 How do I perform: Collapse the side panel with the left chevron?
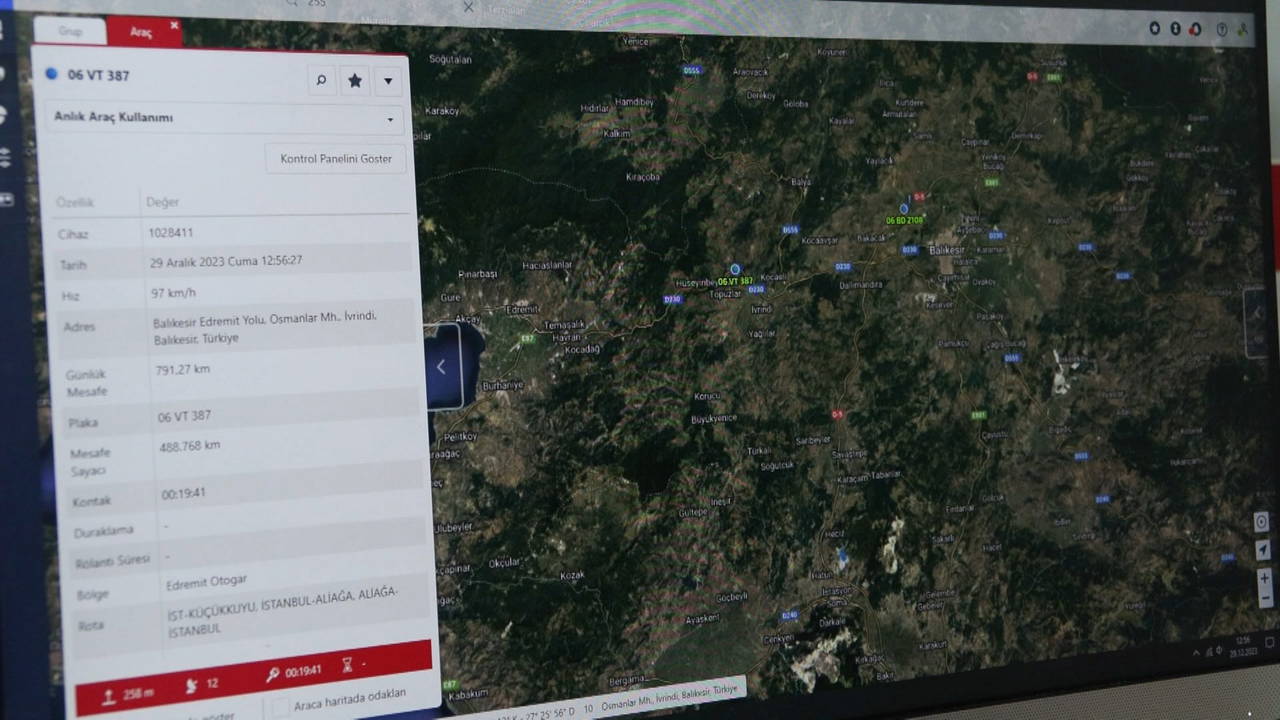point(441,367)
